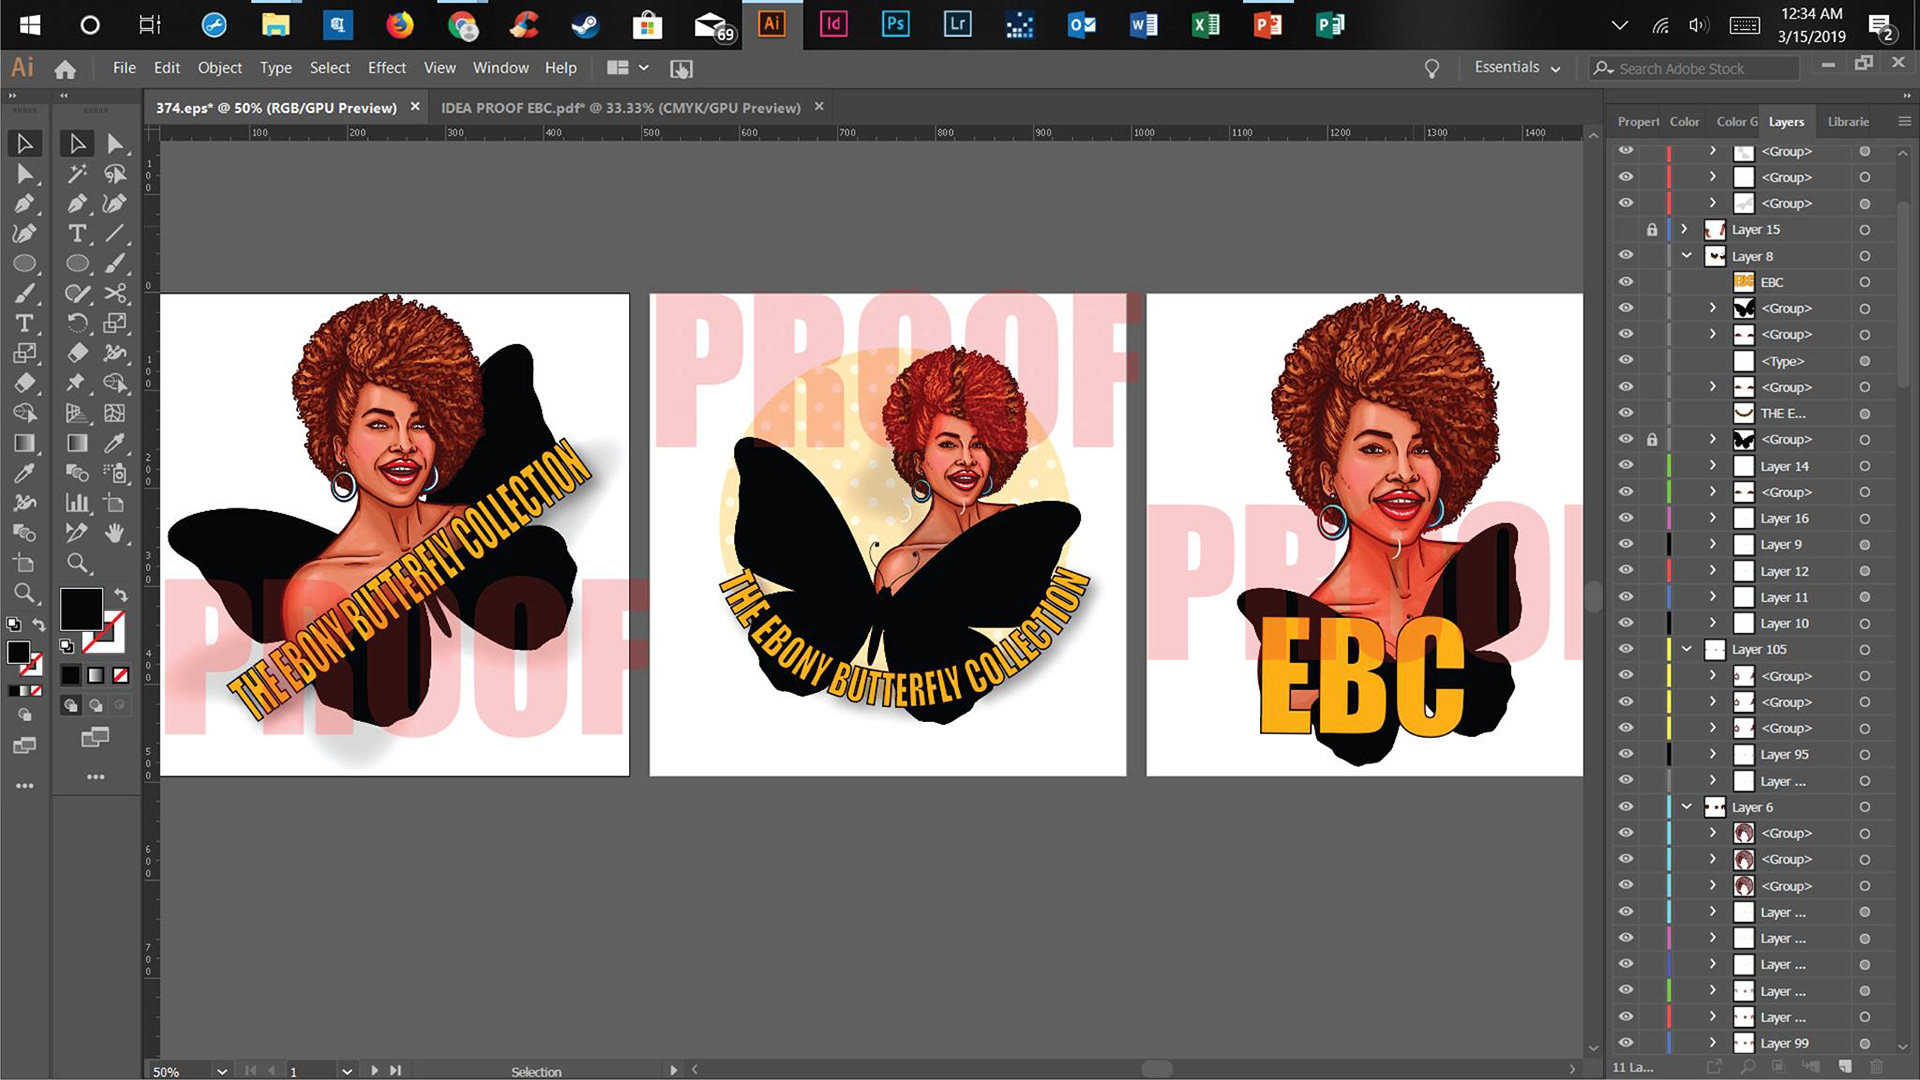Viewport: 1920px width, 1080px height.
Task: Swap fill and stroke colors arrow
Action: pos(121,594)
